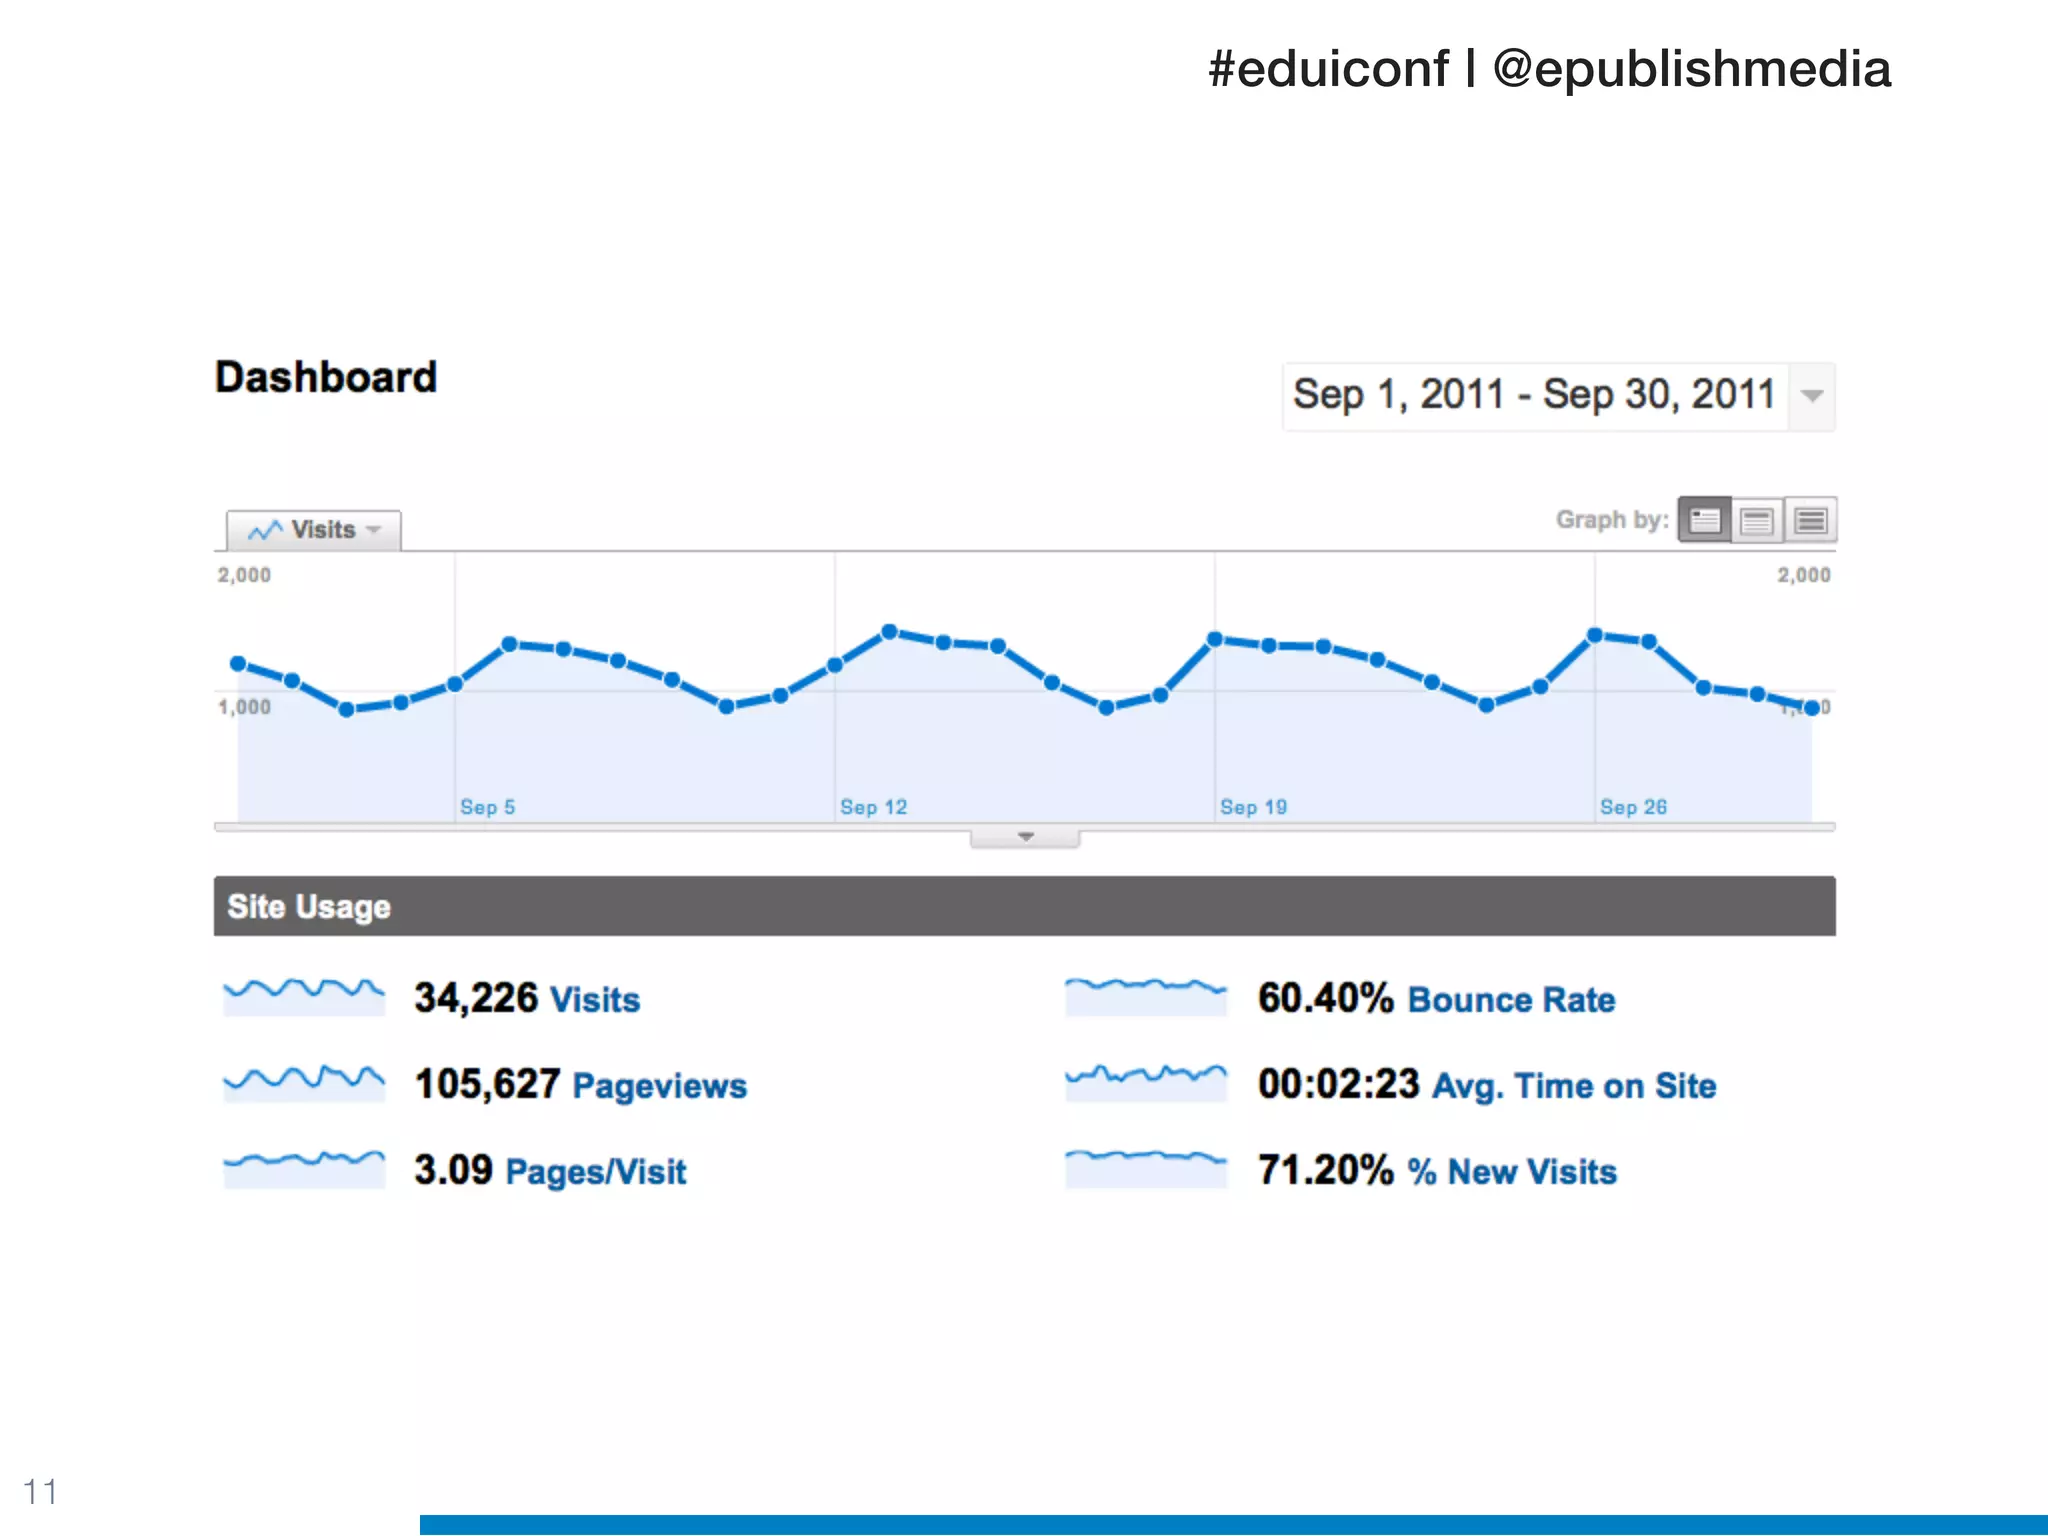The image size is (2048, 1536).
Task: Click the Avg. Time on Site sparkline
Action: (1146, 1083)
